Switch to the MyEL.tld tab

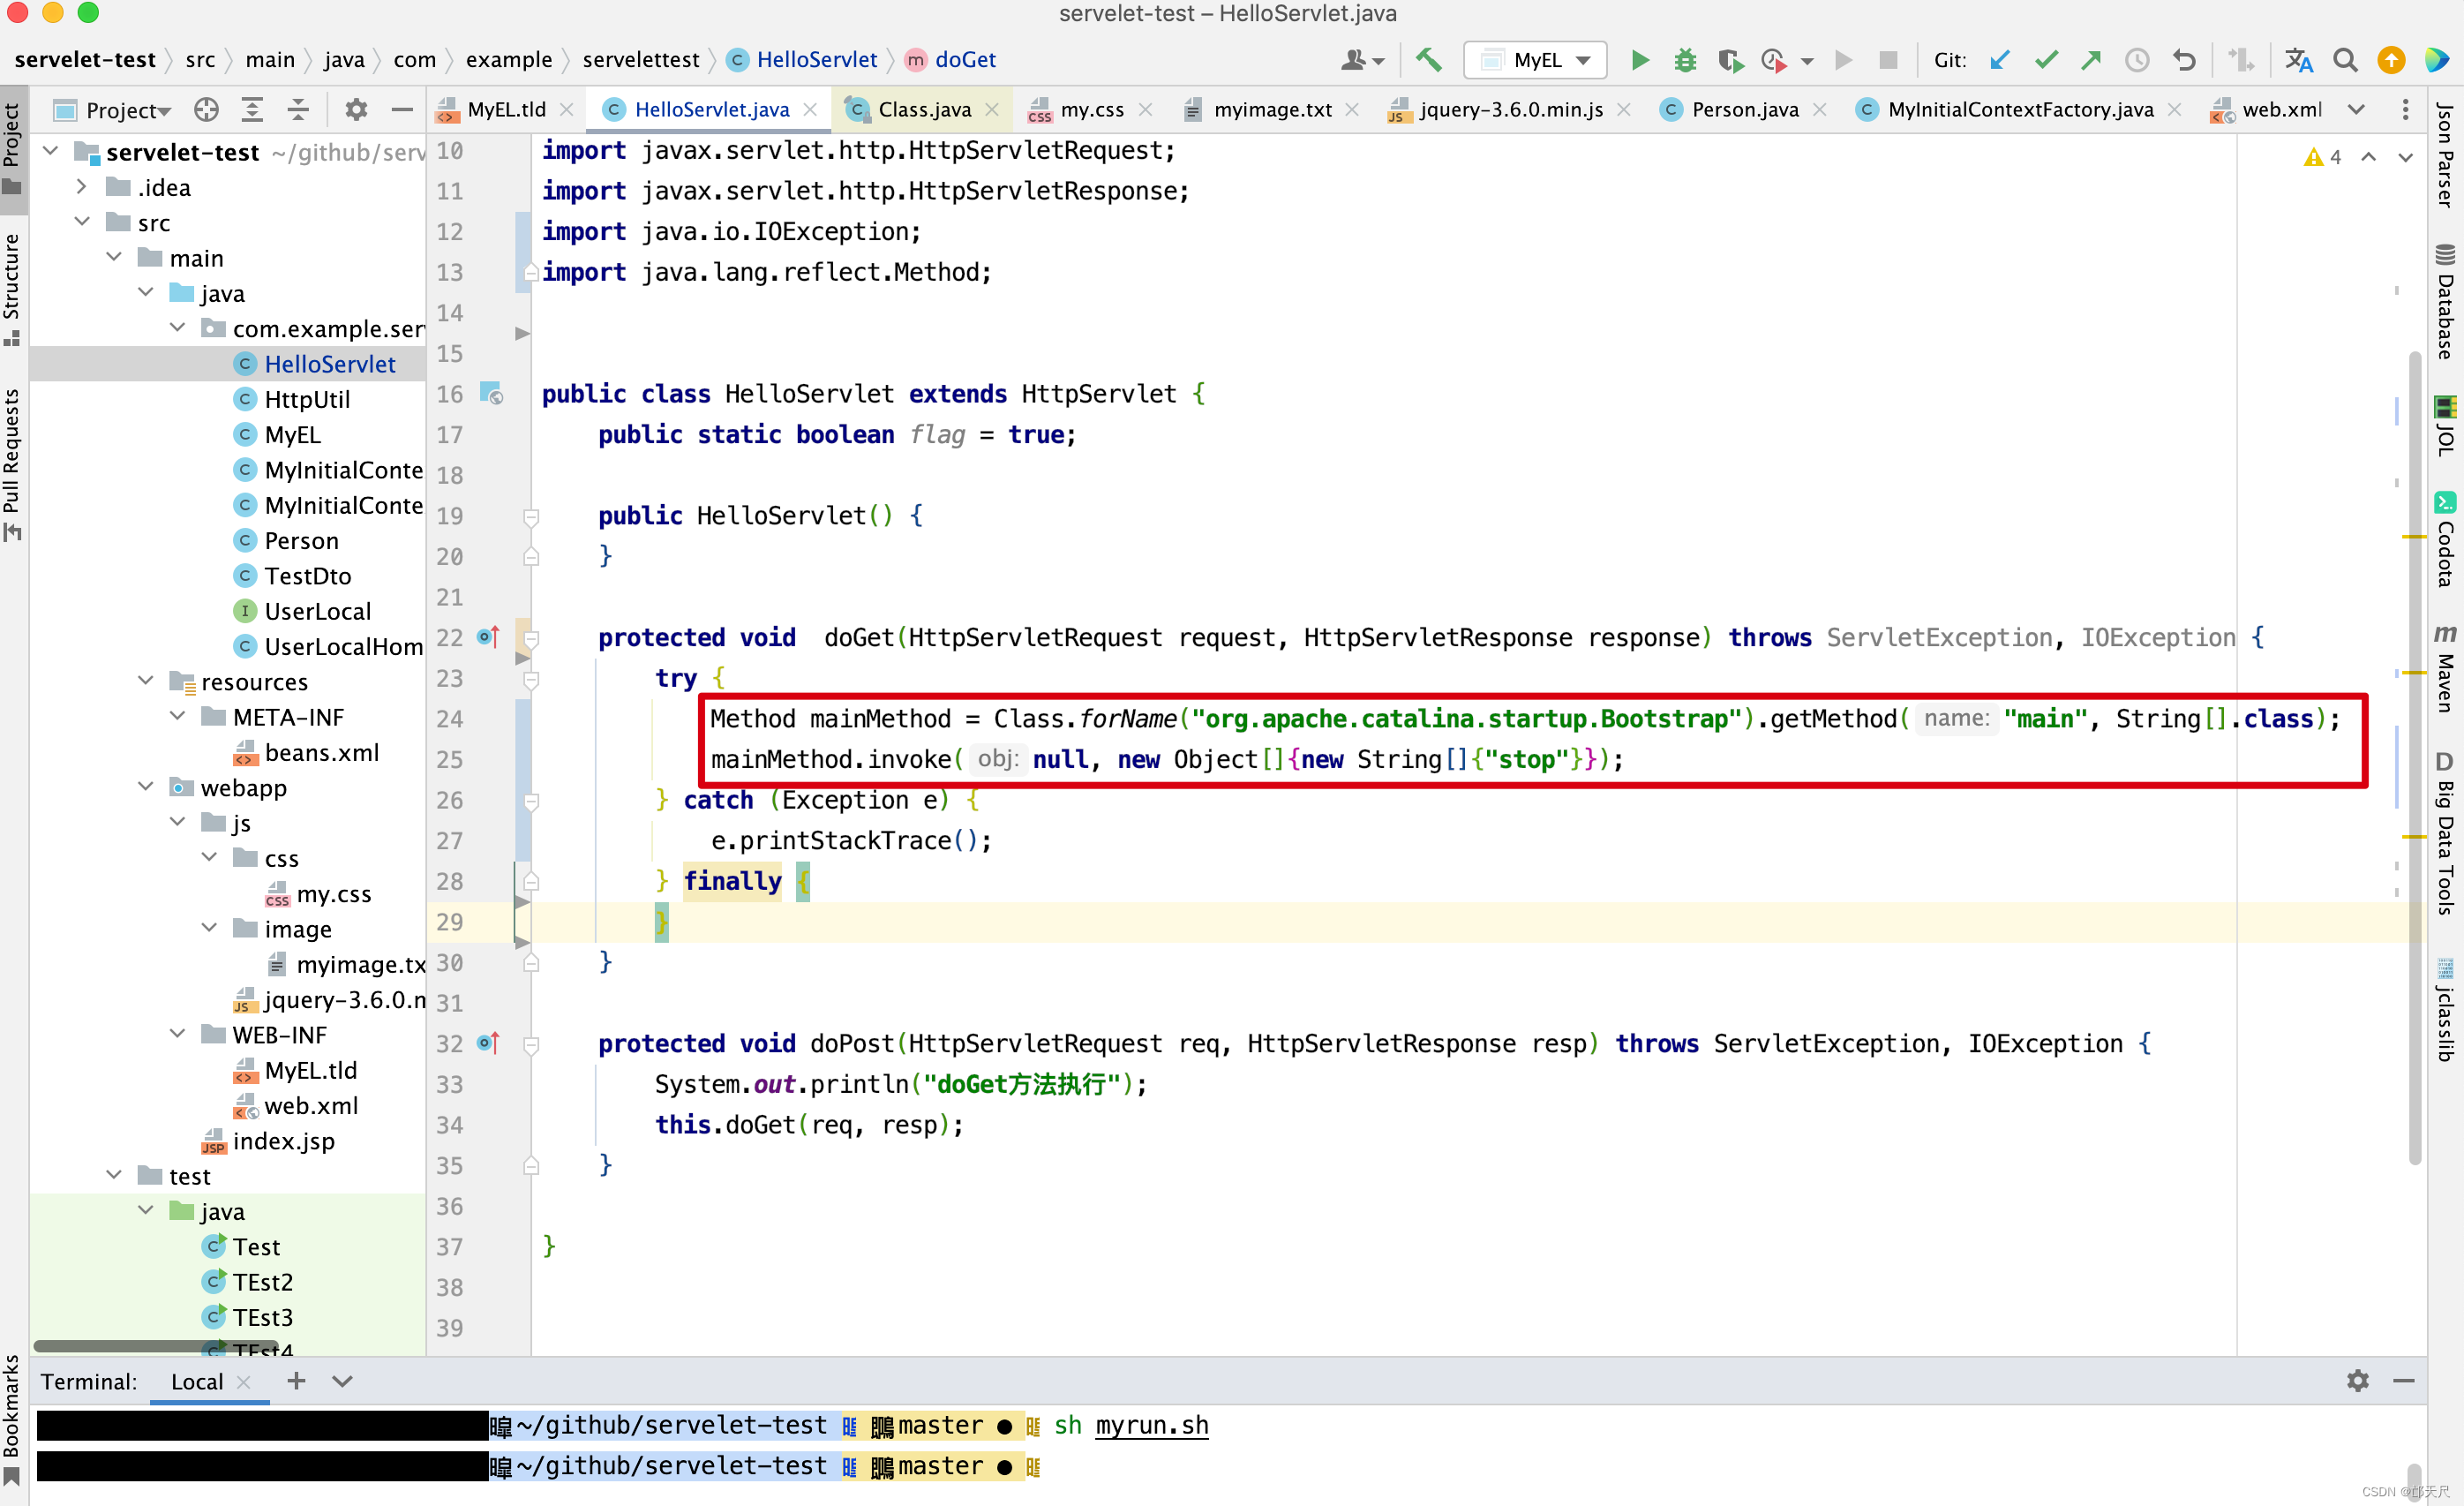pos(505,110)
